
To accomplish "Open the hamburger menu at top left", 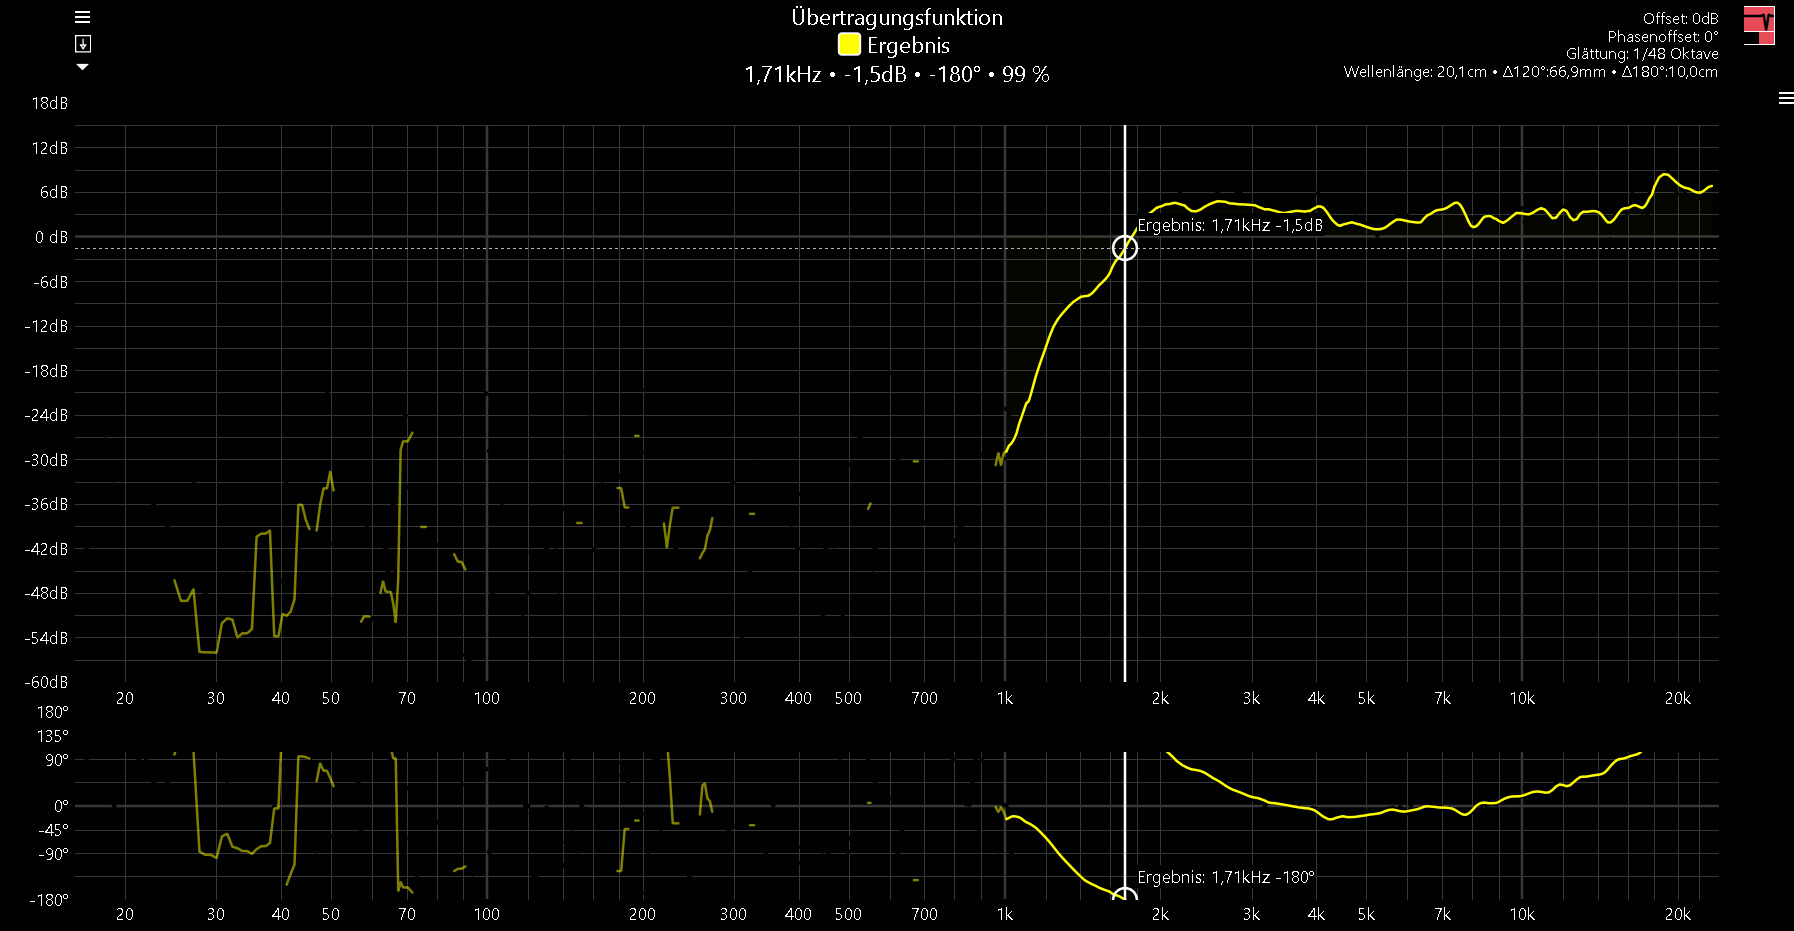I will [x=83, y=17].
